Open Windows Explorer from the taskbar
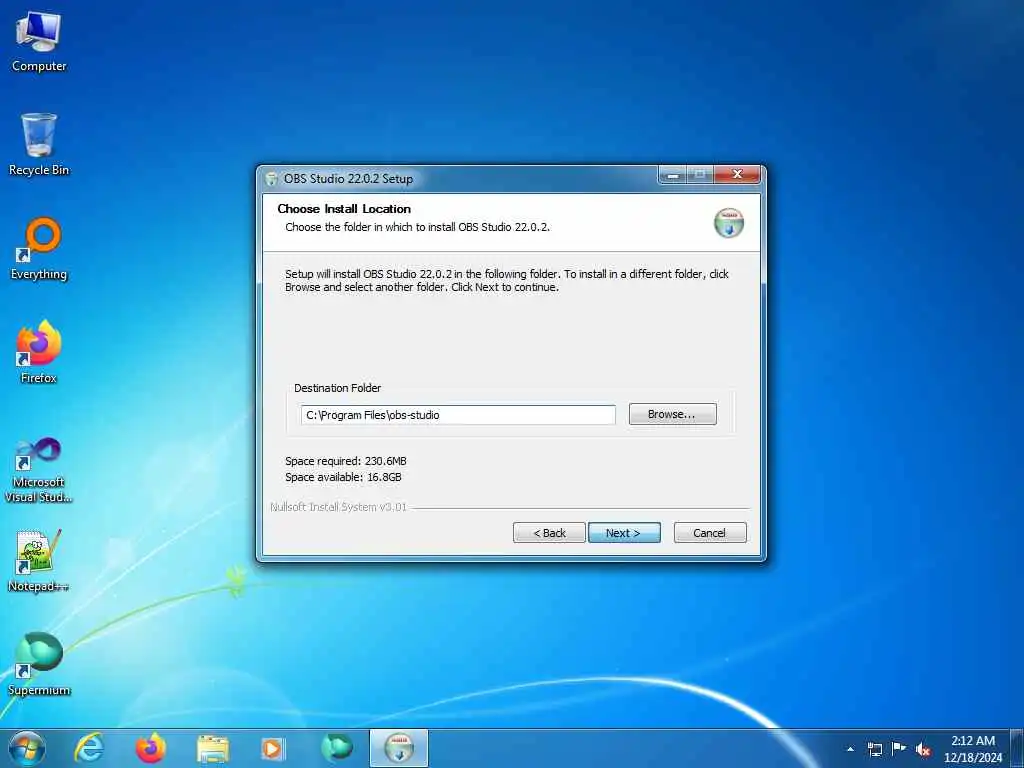Screen dimensions: 1024x768 click(x=212, y=748)
